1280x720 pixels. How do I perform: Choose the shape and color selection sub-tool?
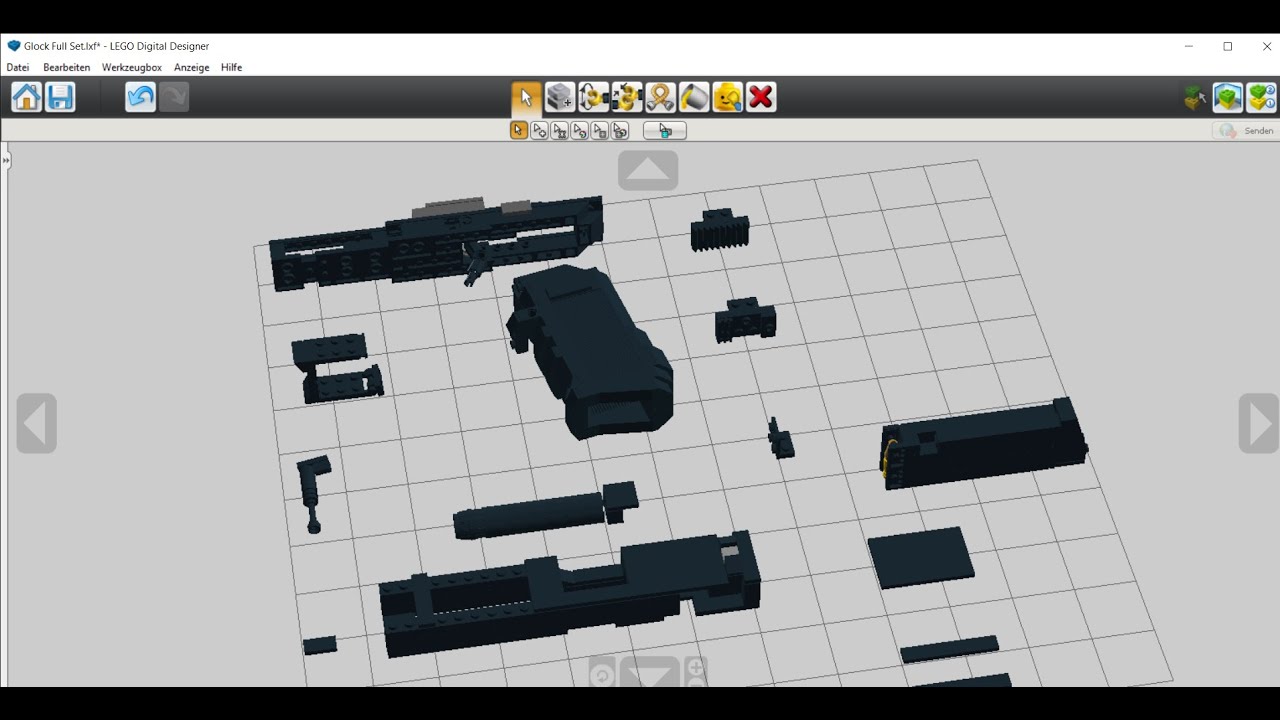[619, 130]
